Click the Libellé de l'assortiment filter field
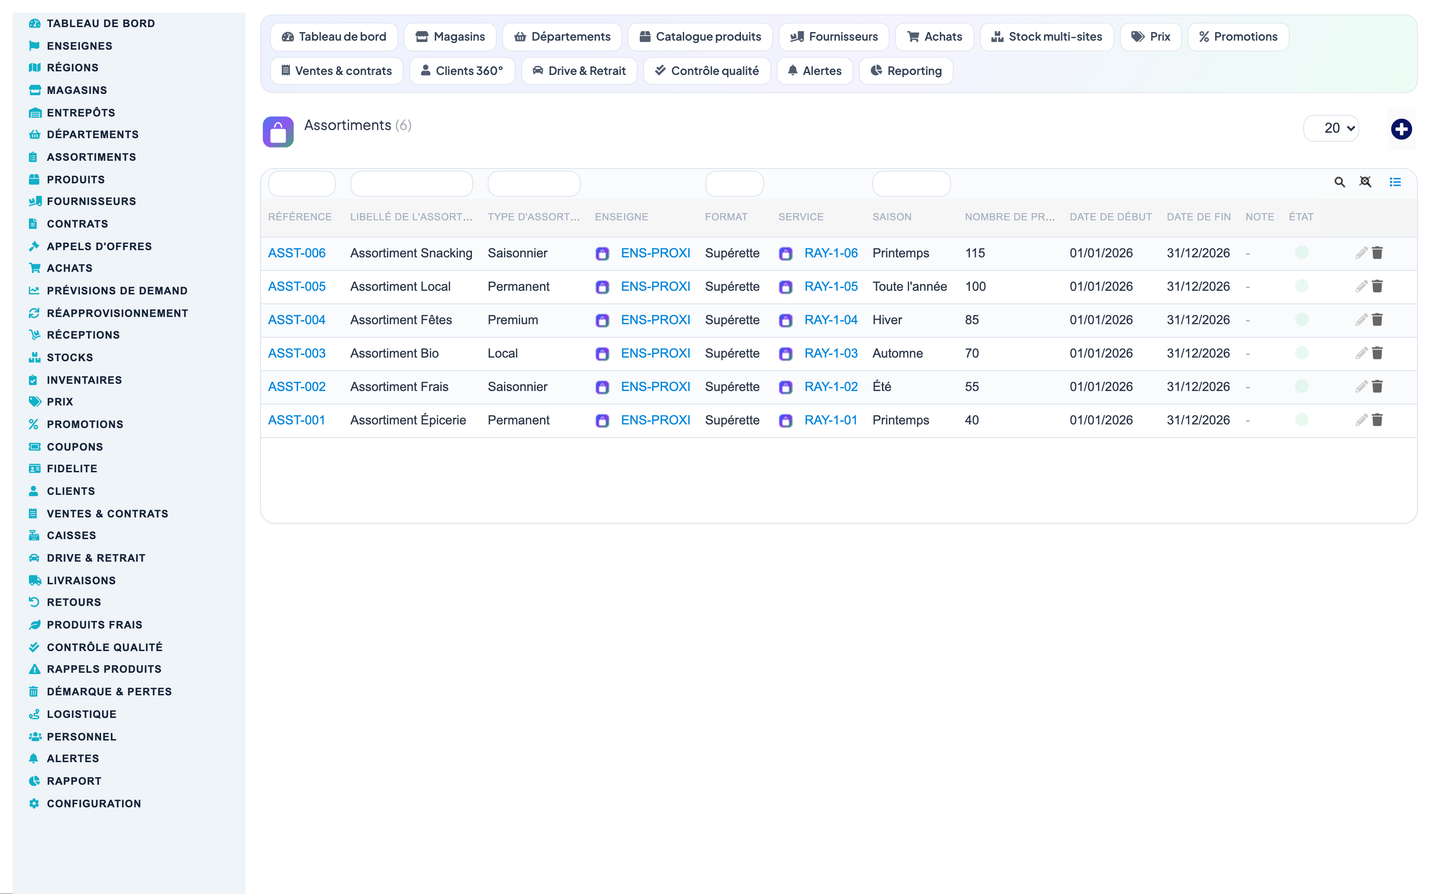The width and height of the screenshot is (1445, 894). [411, 184]
